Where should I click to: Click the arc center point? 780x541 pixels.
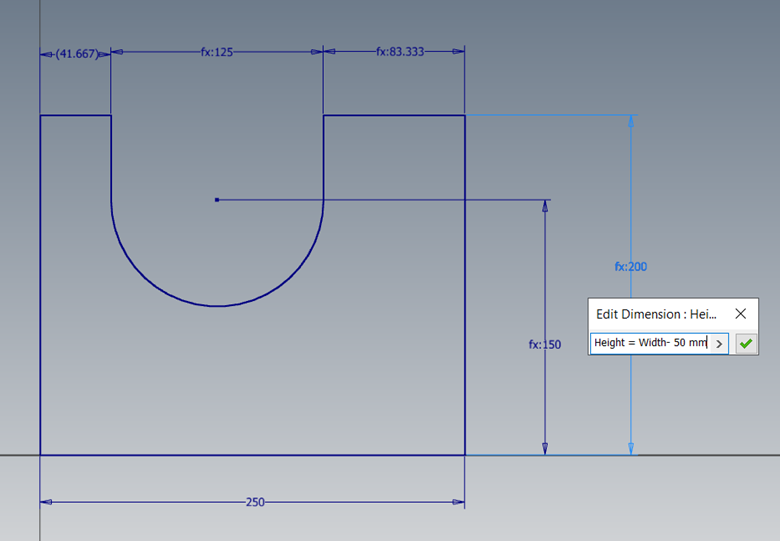(217, 200)
